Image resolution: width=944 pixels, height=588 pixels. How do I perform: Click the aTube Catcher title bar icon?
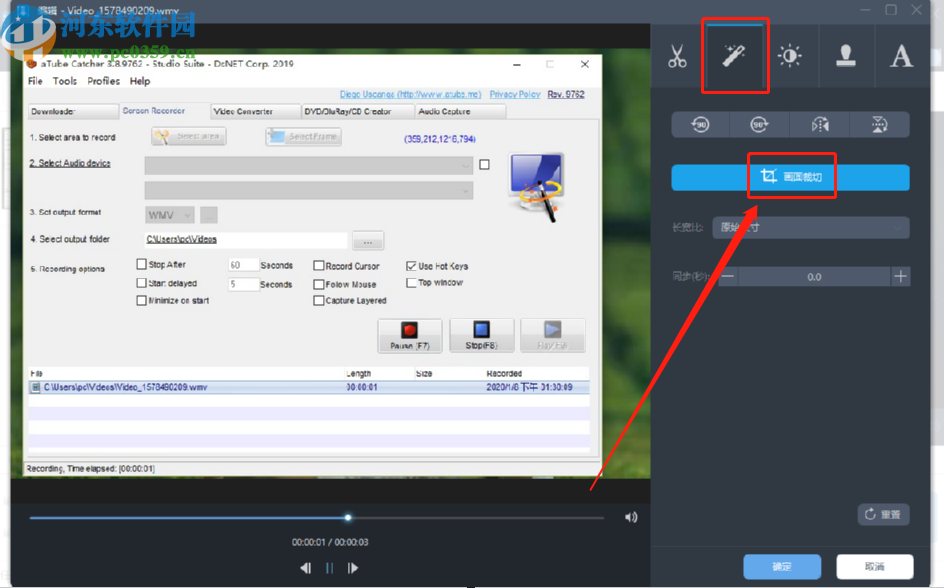pyautogui.click(x=31, y=63)
